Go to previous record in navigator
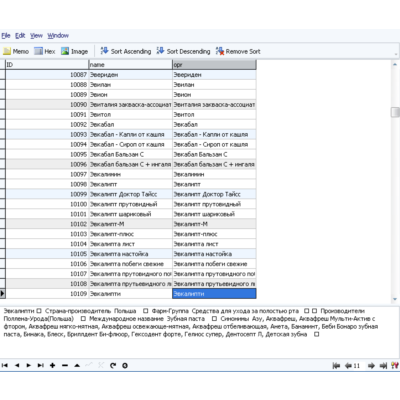Image resolution: width=400 pixels, height=400 pixels. pyautogui.click(x=17, y=365)
